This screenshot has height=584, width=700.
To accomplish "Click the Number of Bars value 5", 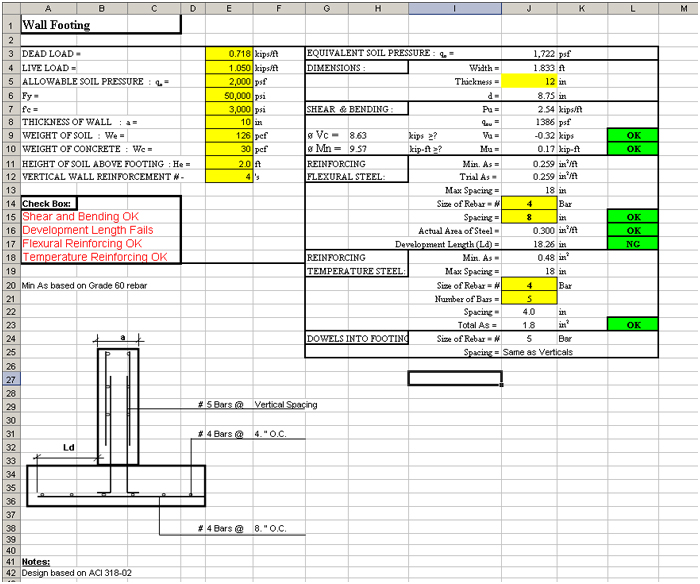I will (529, 298).
